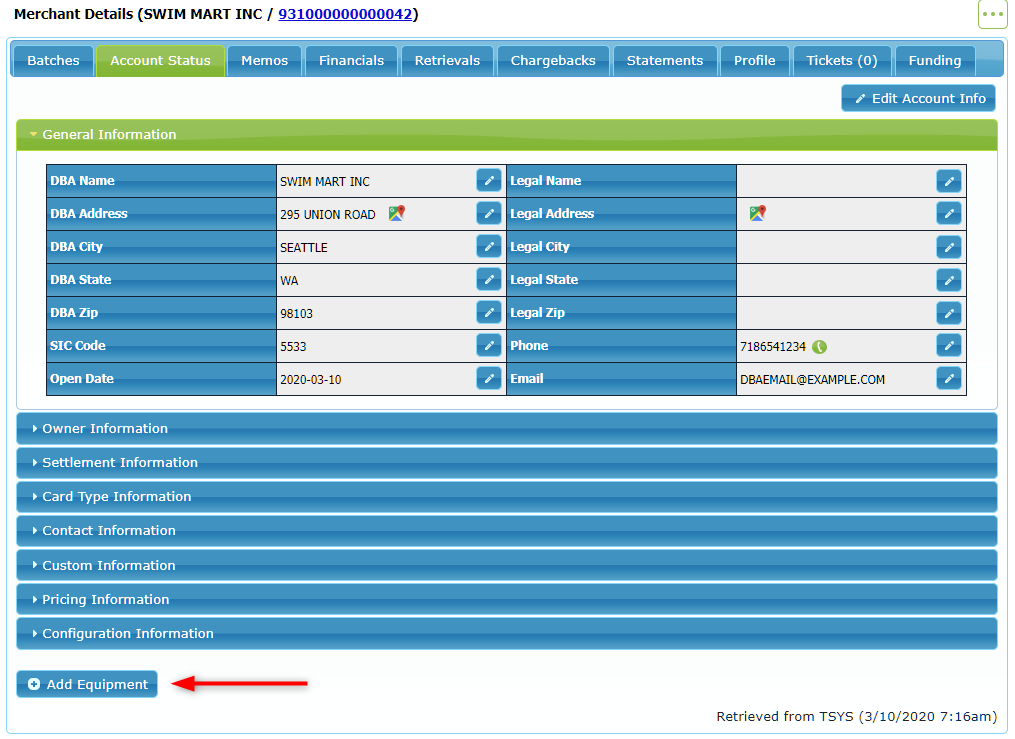Viewport: 1015px width, 739px height.
Task: Expand the Owner Information section
Action: coord(506,428)
